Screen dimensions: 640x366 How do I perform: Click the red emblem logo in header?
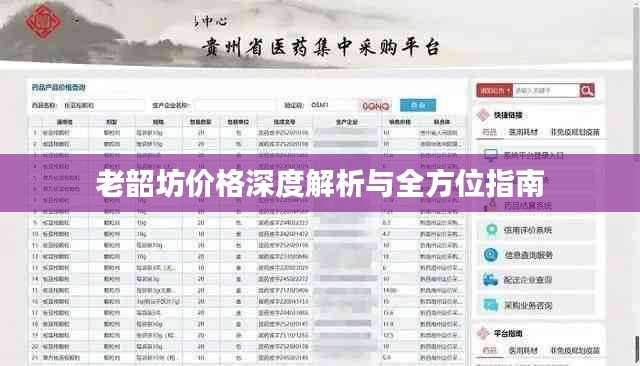[x=43, y=21]
